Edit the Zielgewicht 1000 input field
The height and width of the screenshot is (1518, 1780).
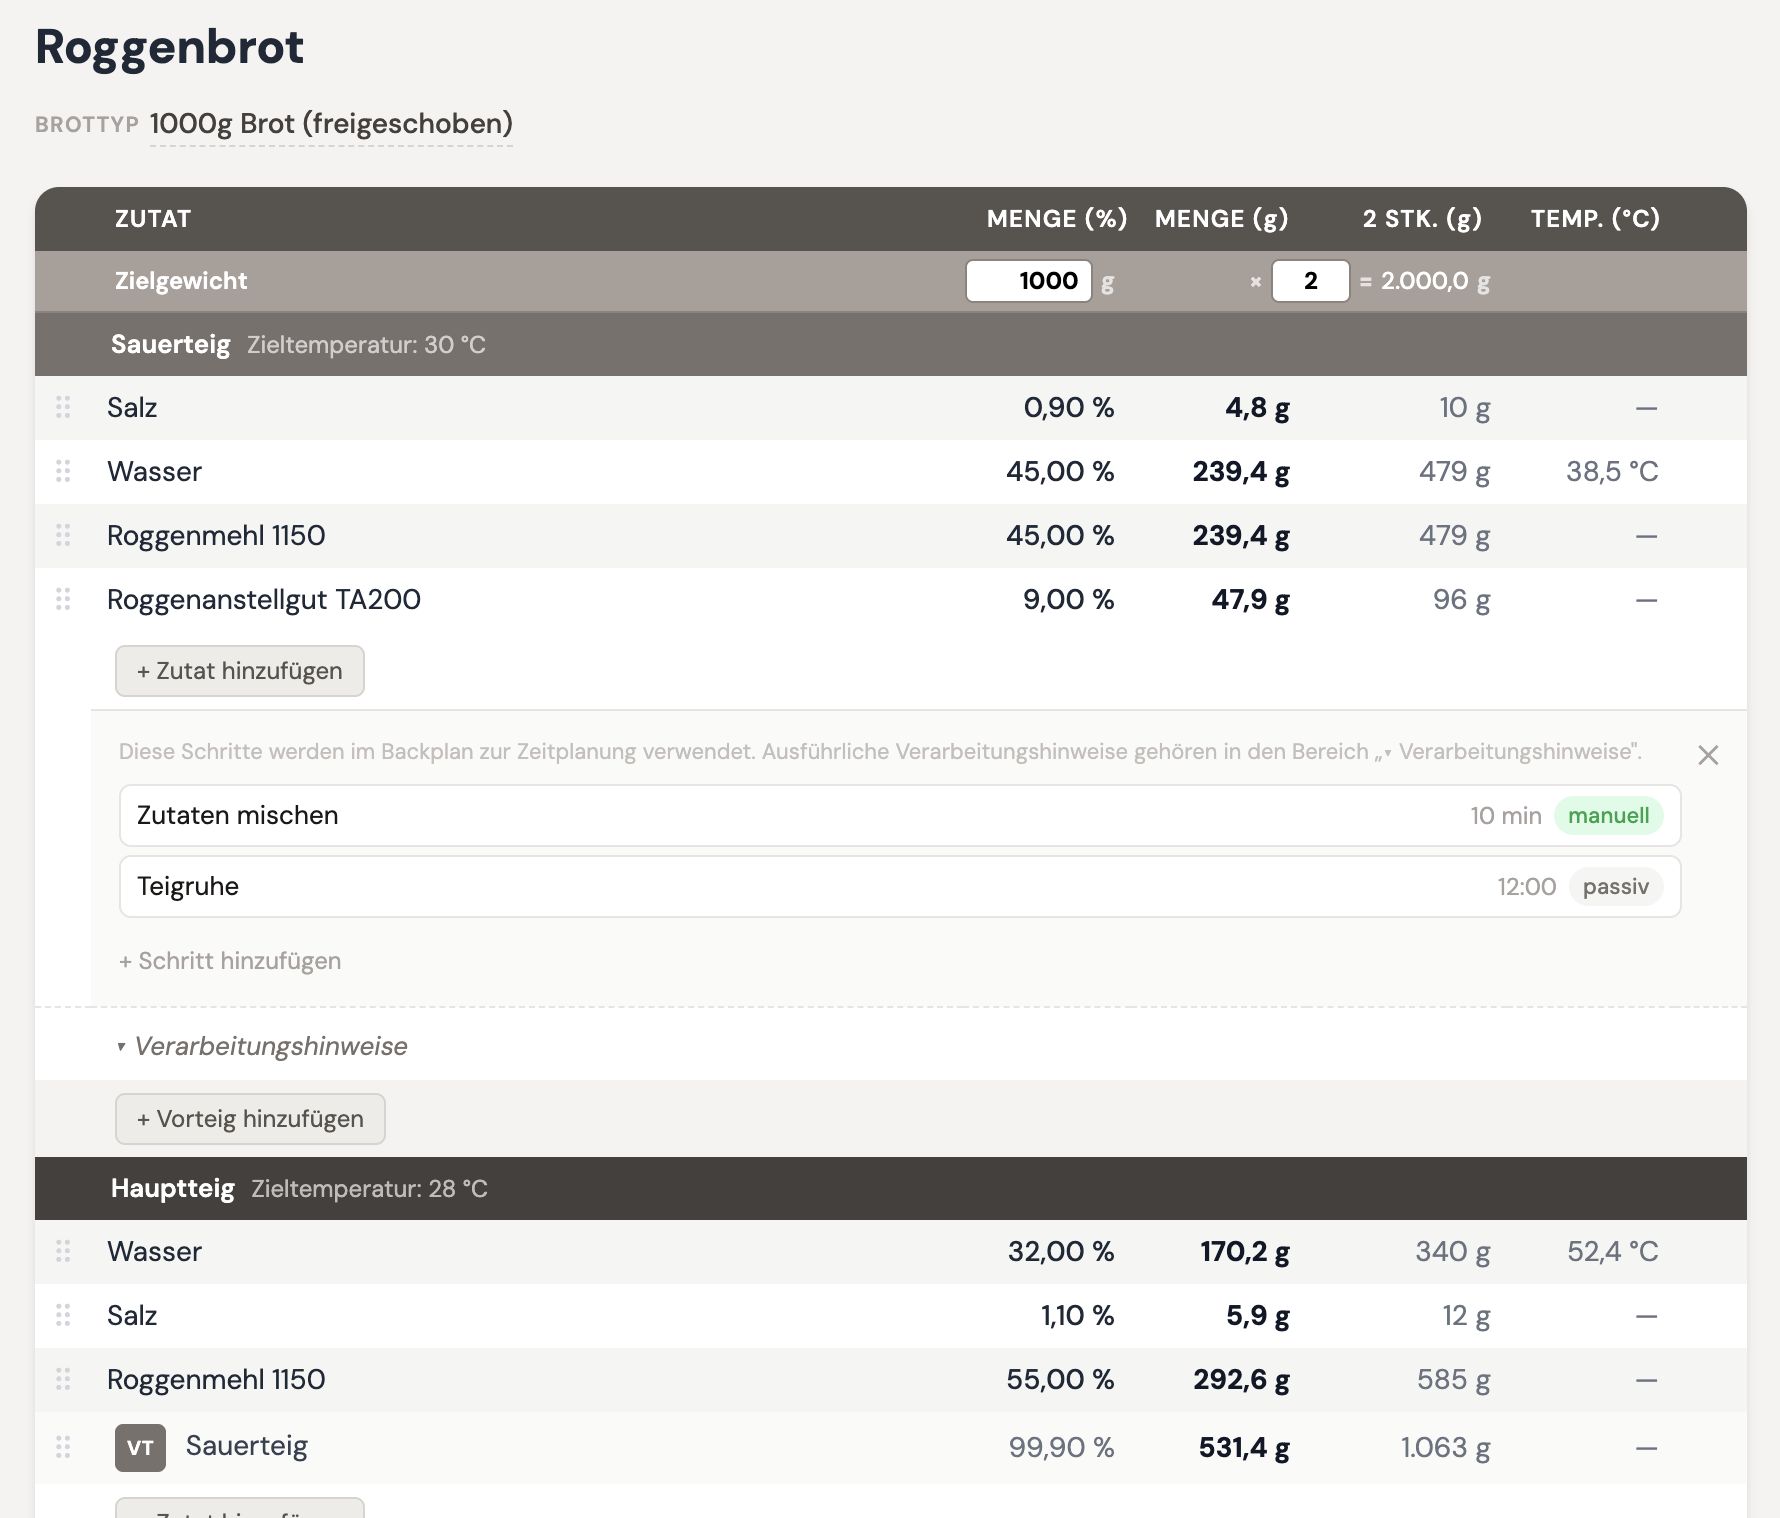pyautogui.click(x=1028, y=281)
